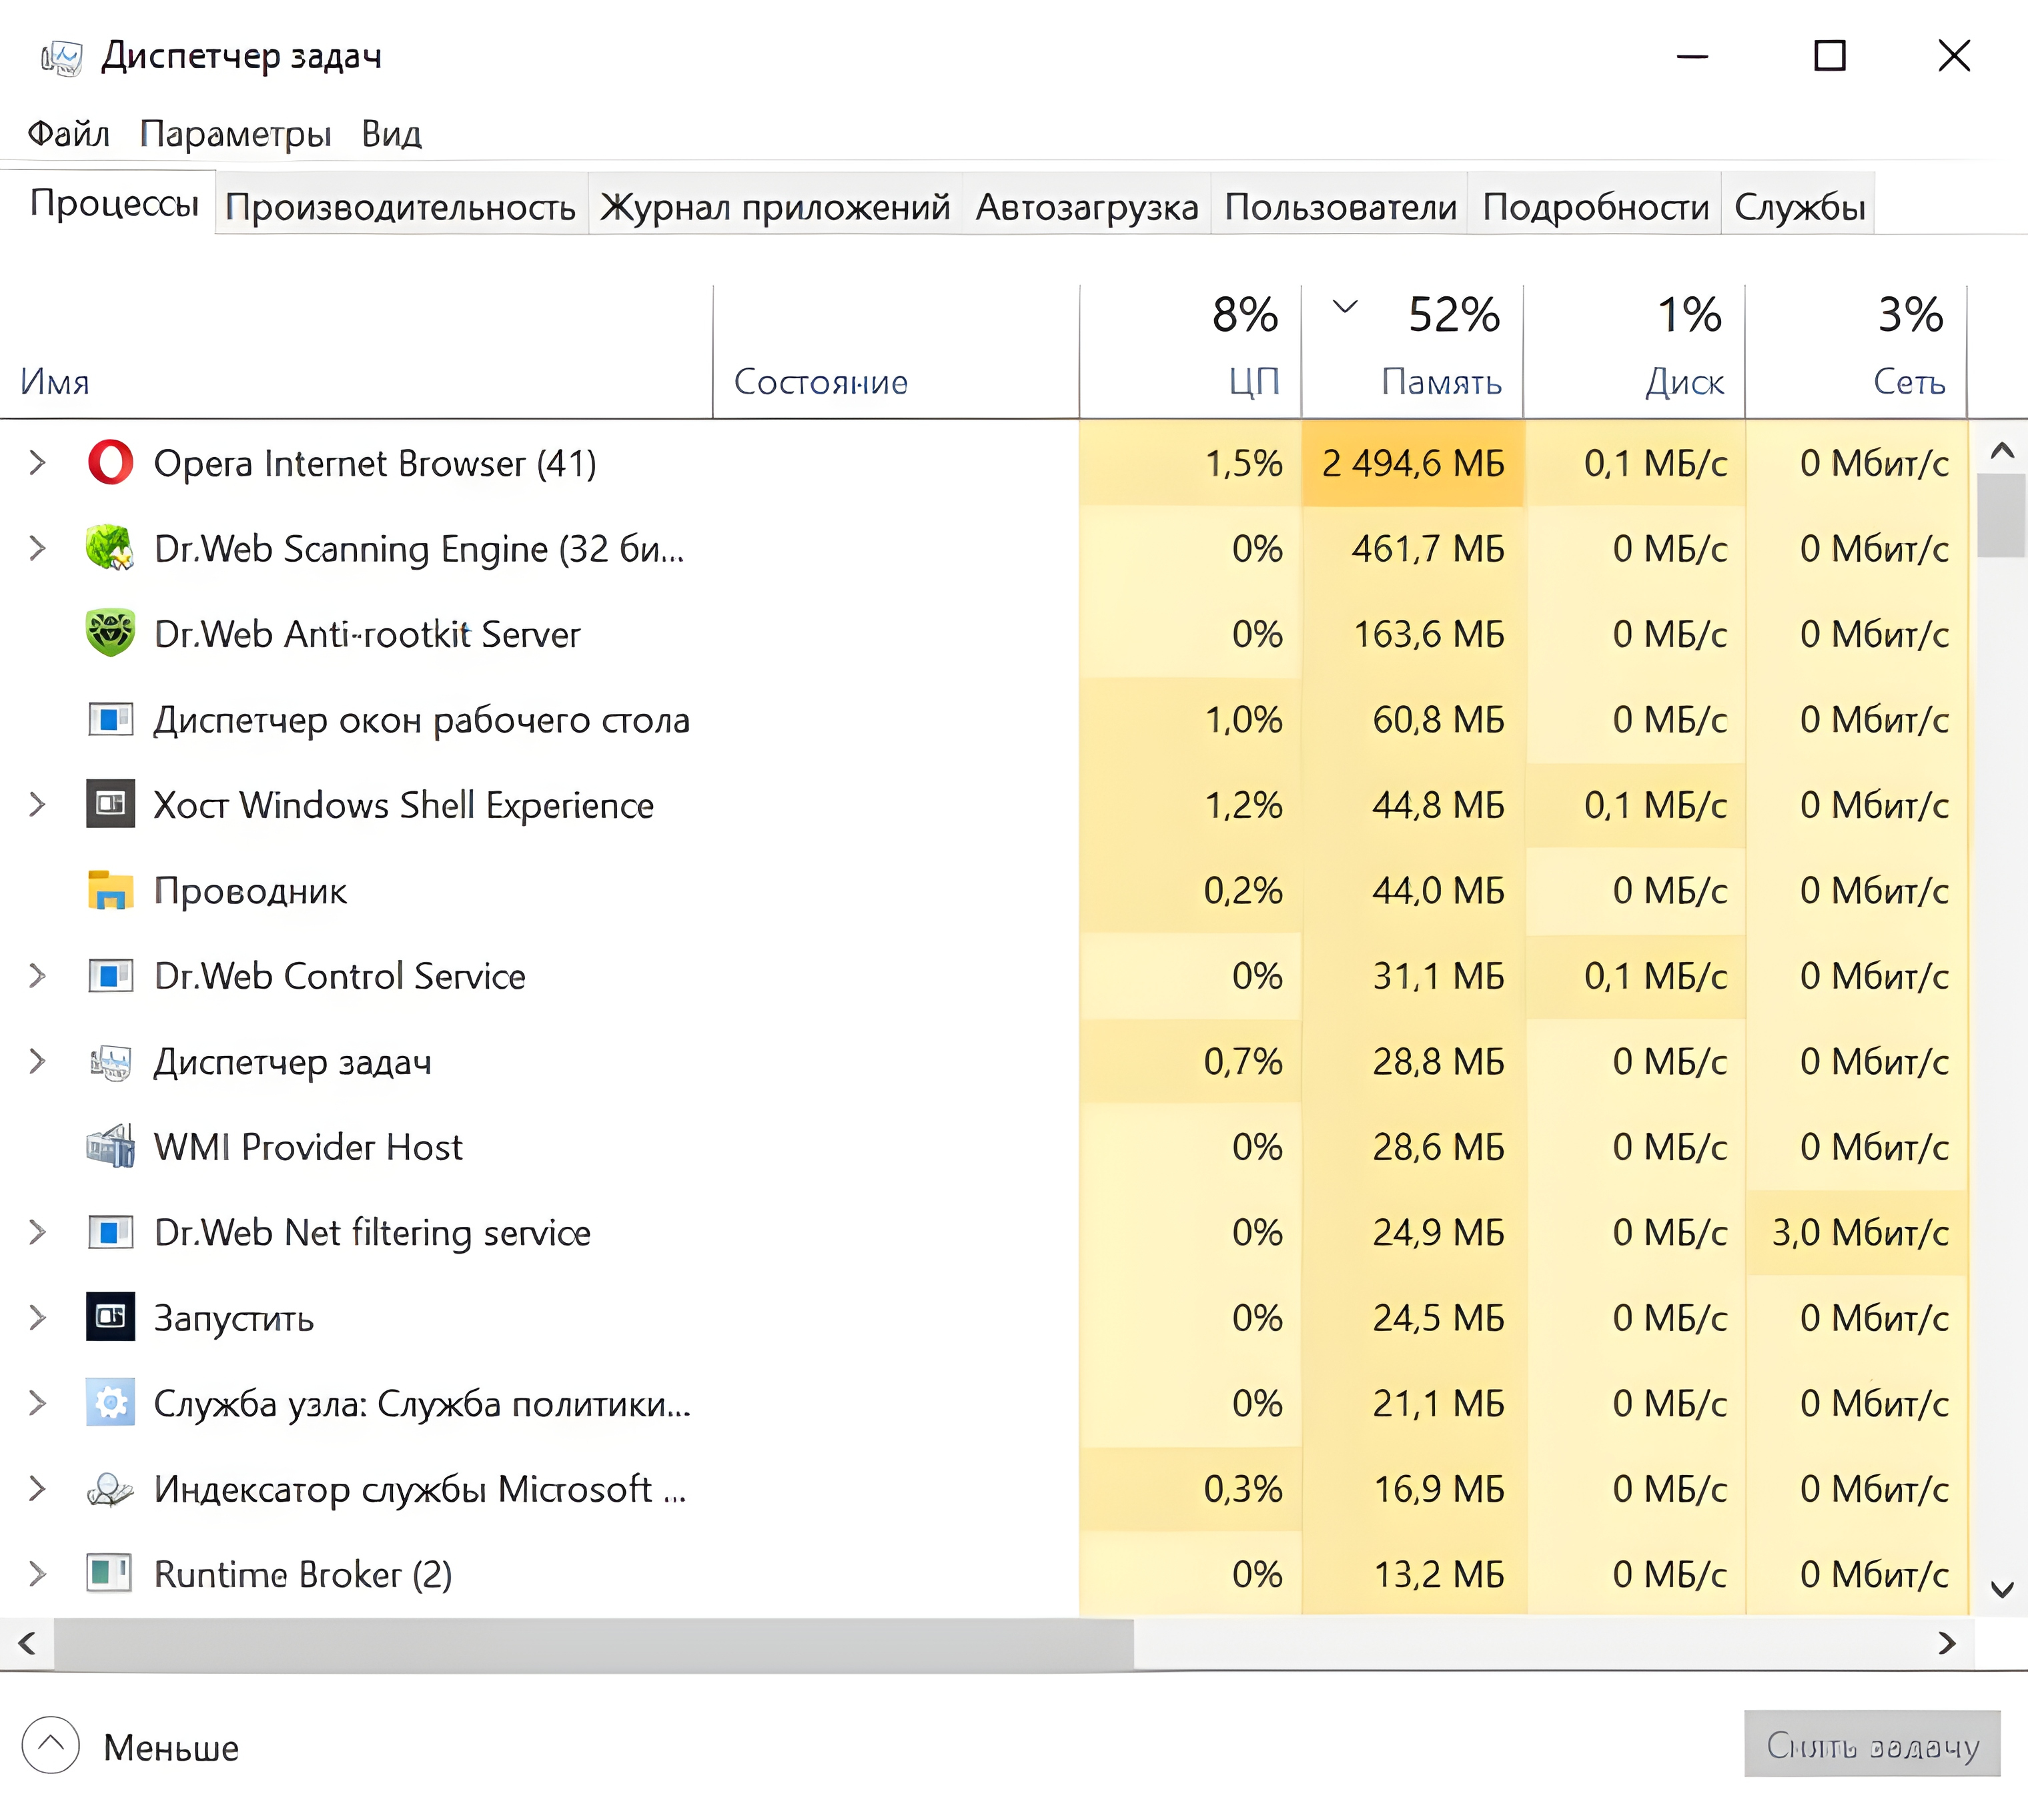Sort by the Имя column header

coord(356,352)
